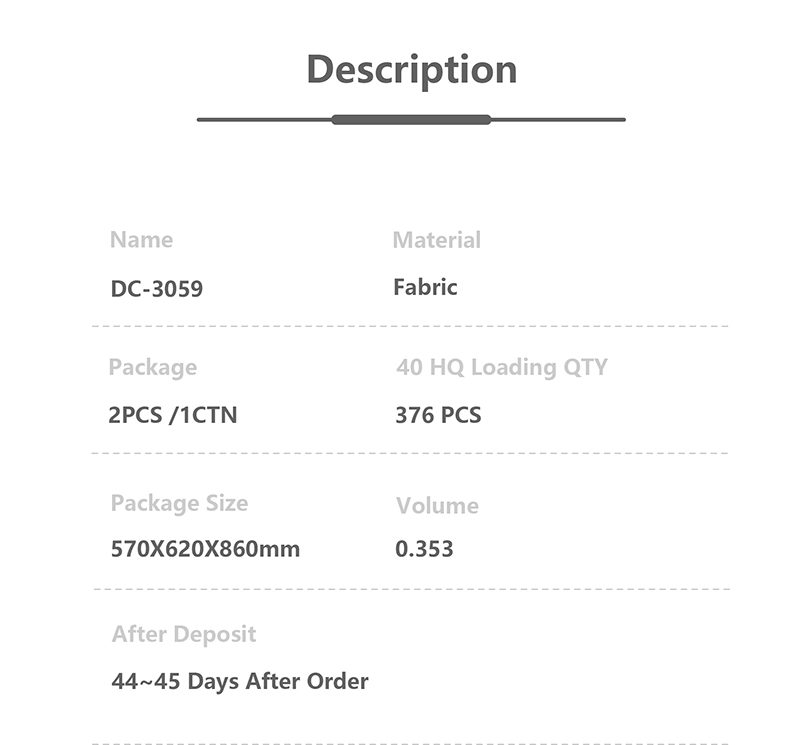Select the 40 HQ Loading QTY label

501,367
